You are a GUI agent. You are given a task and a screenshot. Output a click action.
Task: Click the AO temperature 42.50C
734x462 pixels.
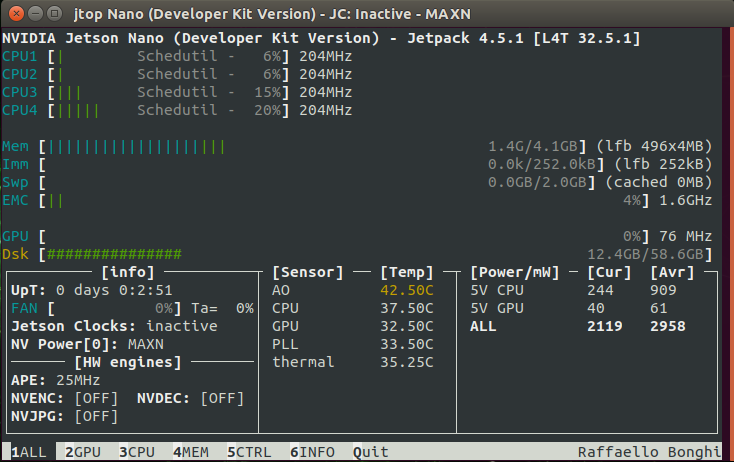pyautogui.click(x=407, y=291)
